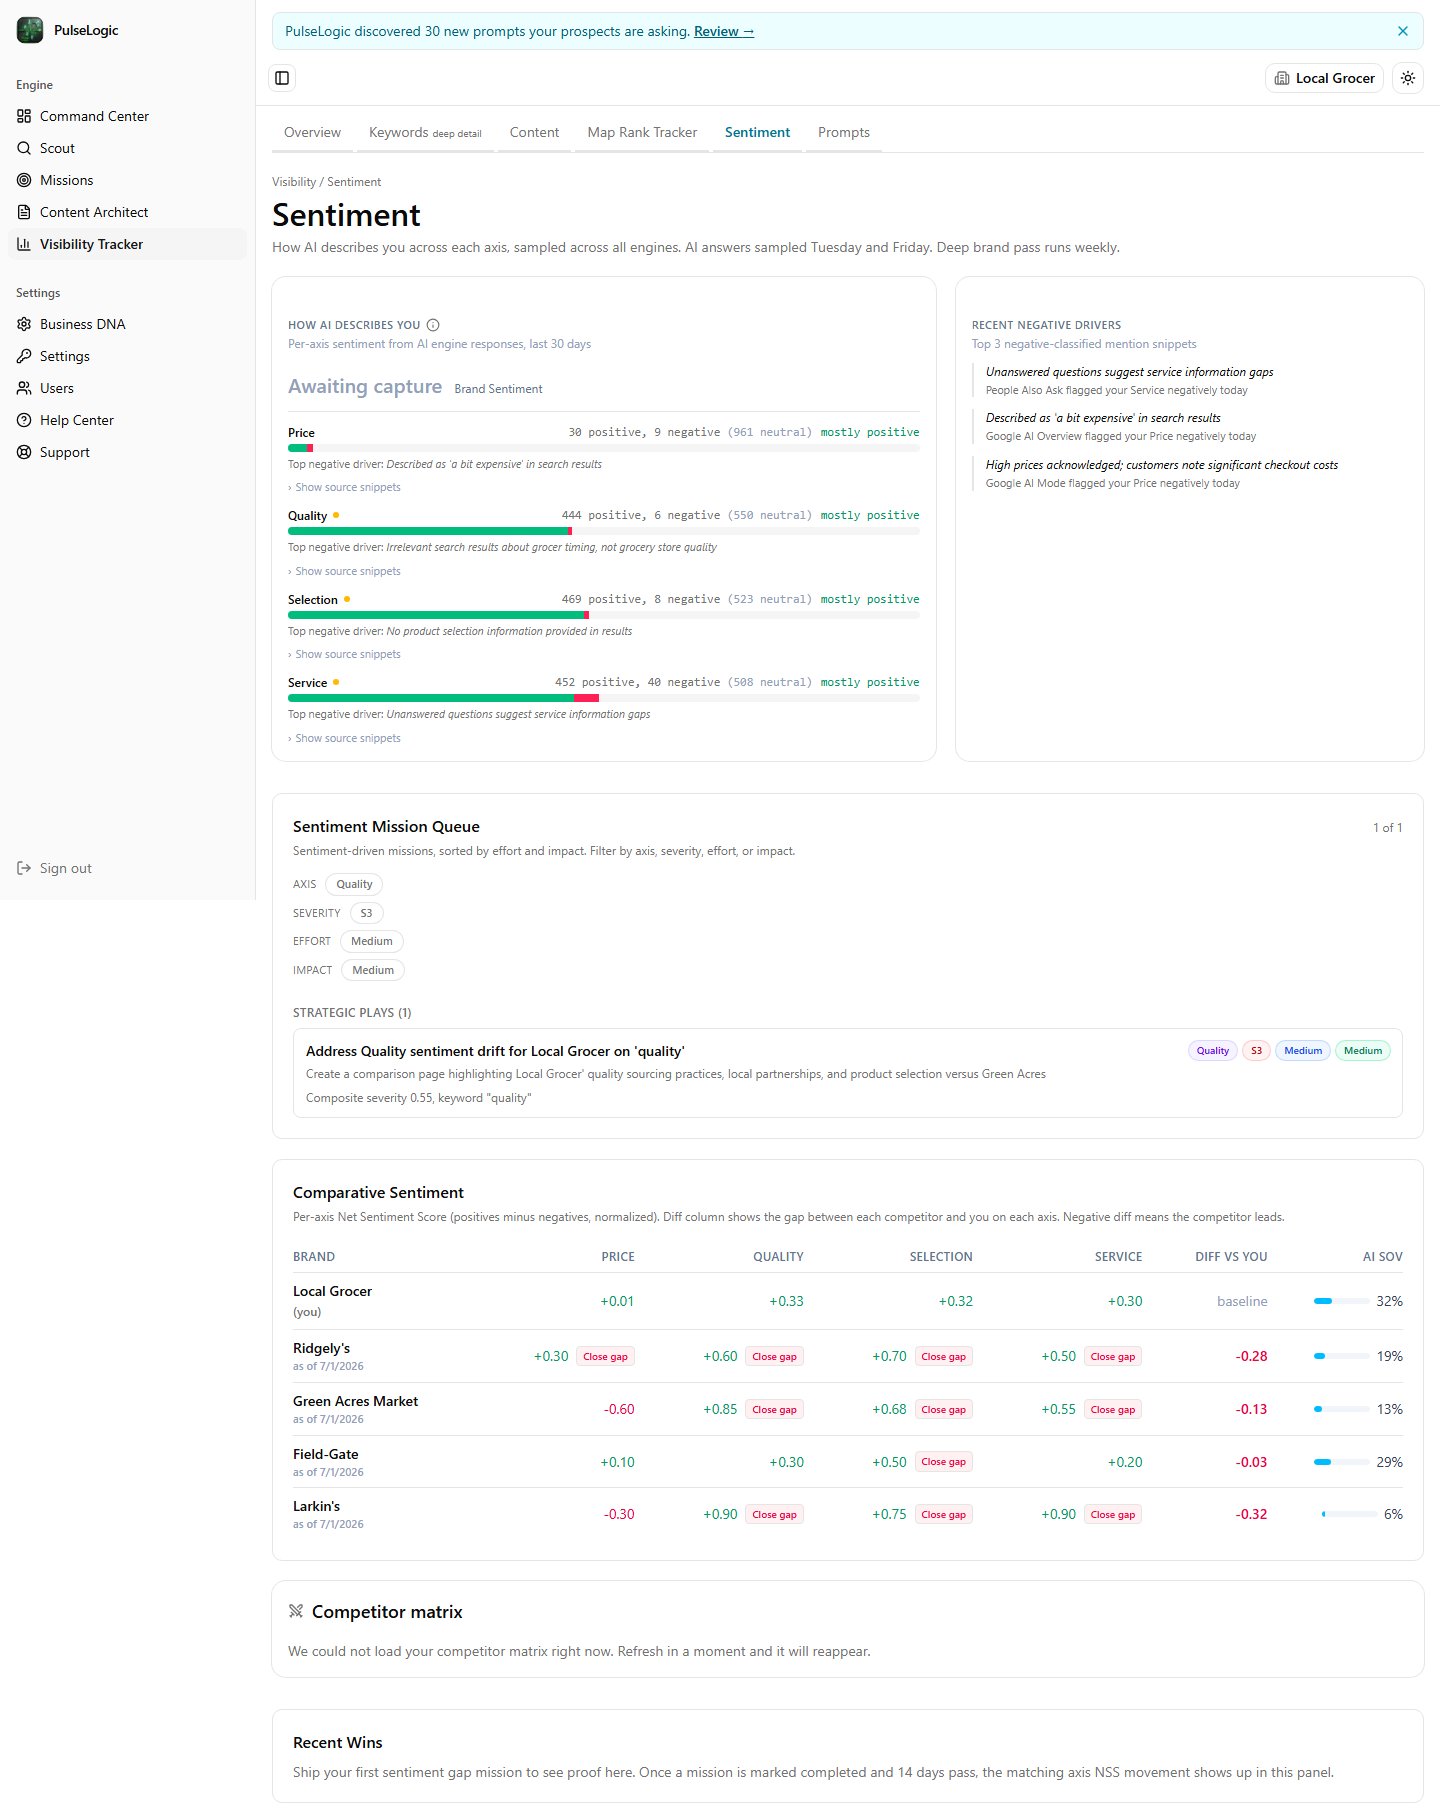Open Users people icon

coord(24,388)
